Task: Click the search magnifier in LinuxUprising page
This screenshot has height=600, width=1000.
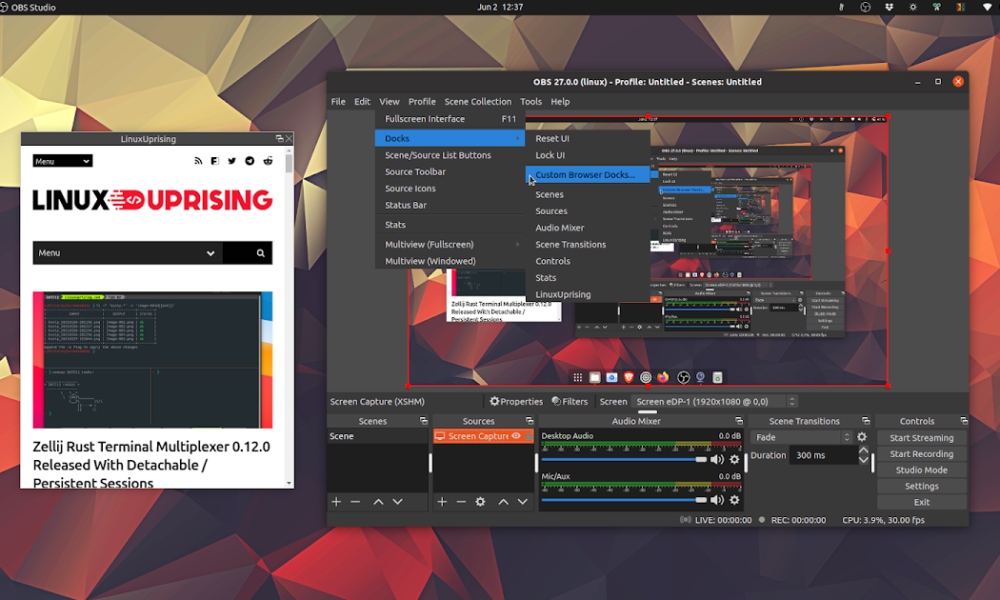Action: [x=260, y=253]
